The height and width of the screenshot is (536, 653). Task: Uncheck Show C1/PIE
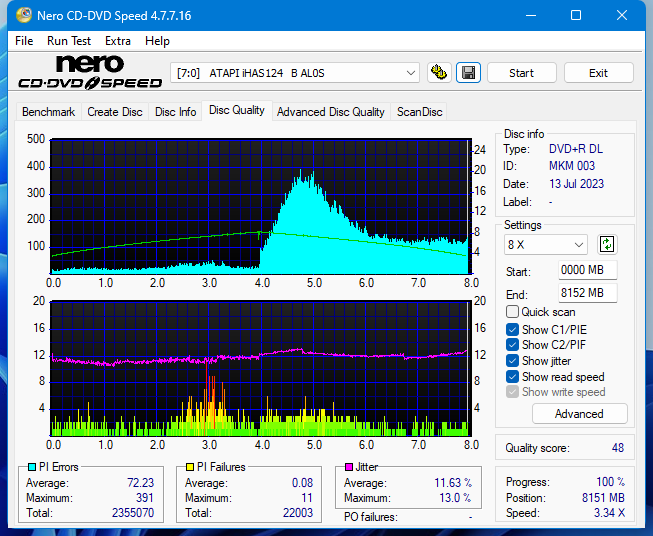[512, 329]
